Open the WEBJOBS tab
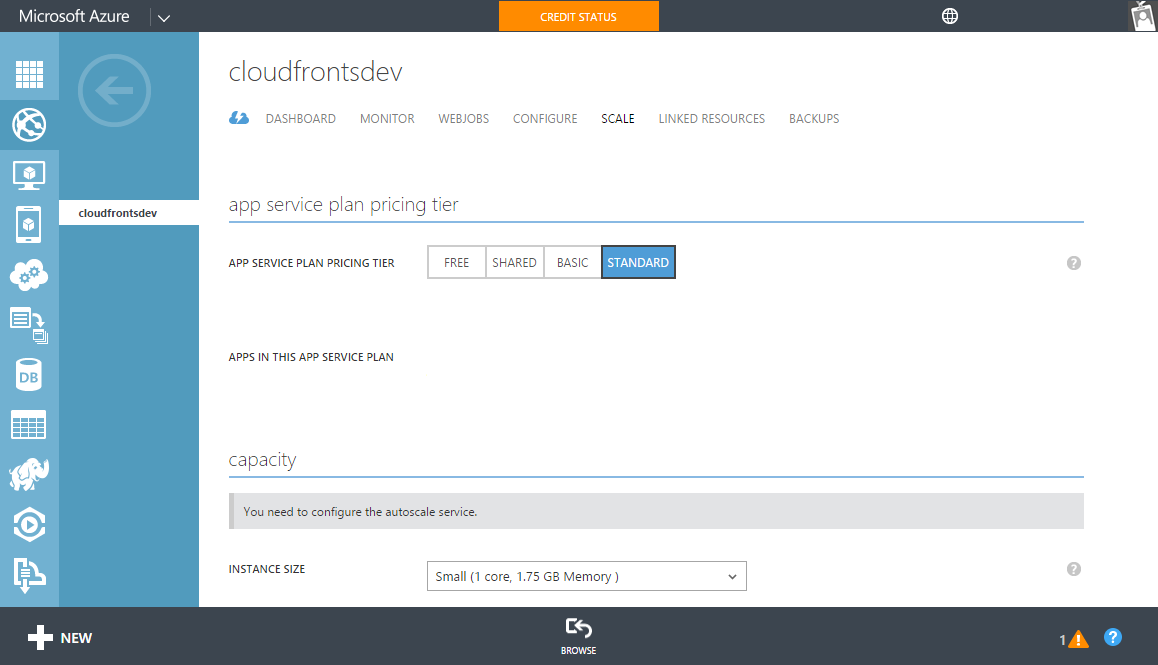Image resolution: width=1158 pixels, height=665 pixels. tap(464, 119)
